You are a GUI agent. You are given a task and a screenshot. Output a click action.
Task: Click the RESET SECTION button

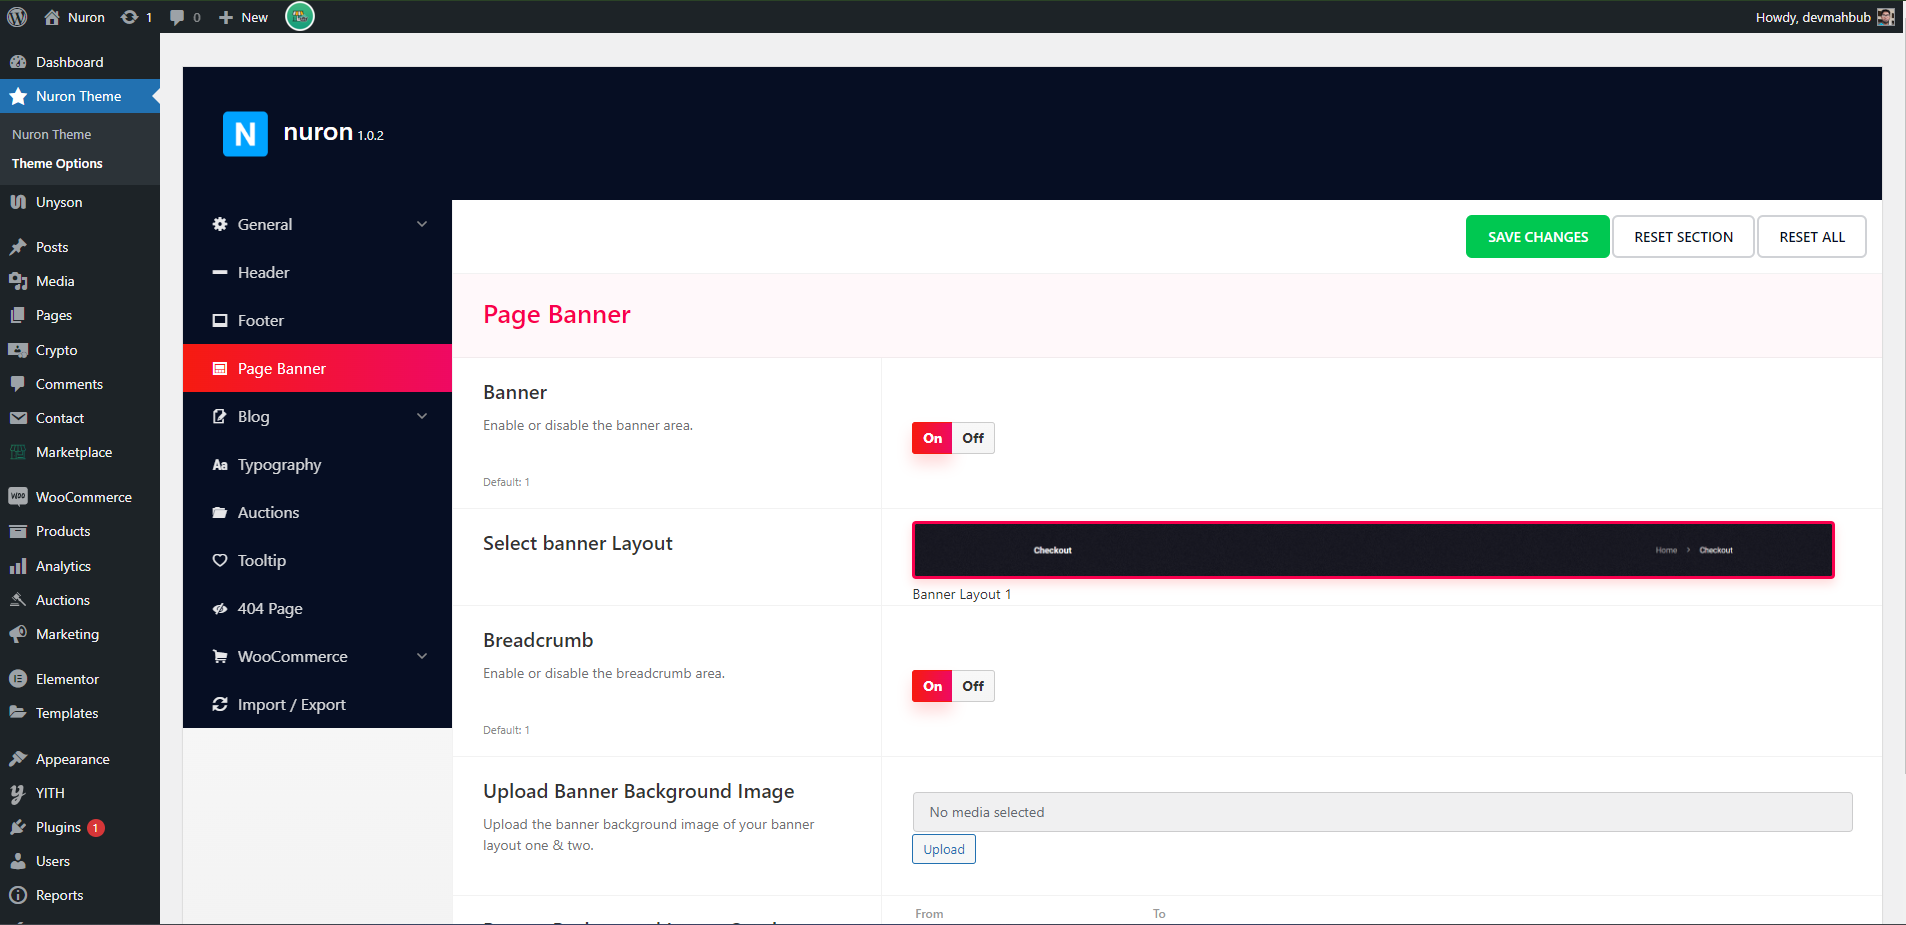coord(1683,237)
